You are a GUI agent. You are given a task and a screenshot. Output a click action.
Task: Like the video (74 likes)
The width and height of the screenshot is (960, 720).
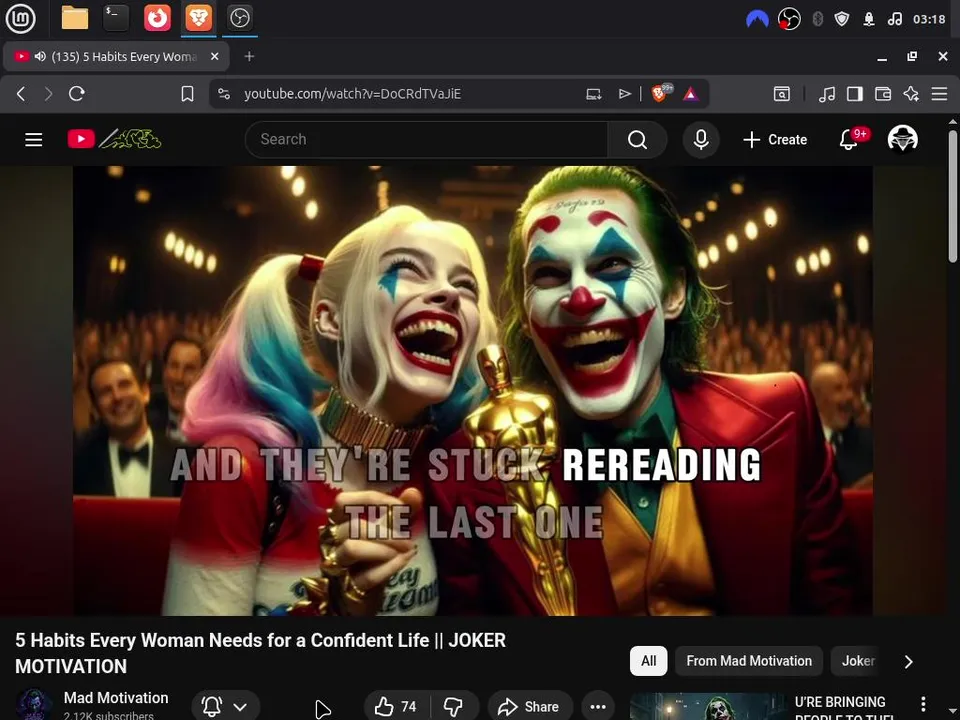(397, 707)
